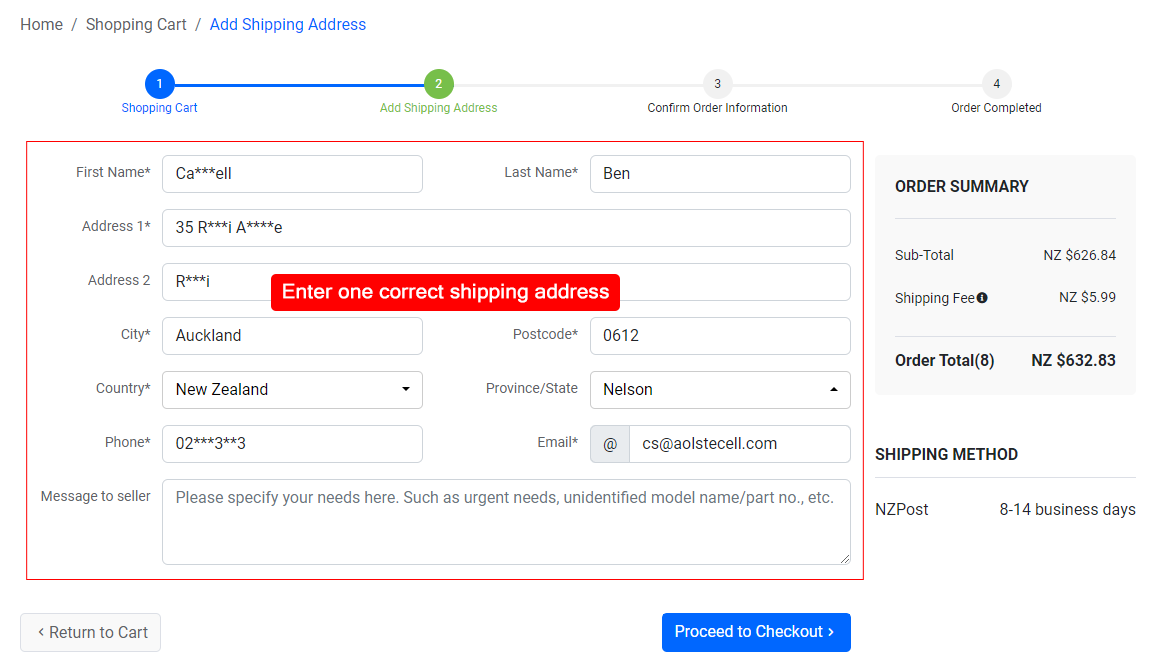The height and width of the screenshot is (668, 1153).
Task: Select the Shopping Cart breadcrumb
Action: 136,24
